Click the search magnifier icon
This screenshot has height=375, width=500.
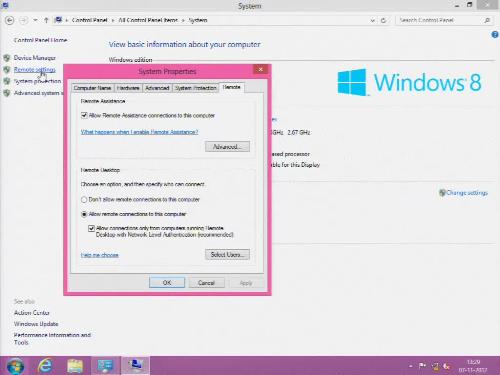tap(487, 20)
